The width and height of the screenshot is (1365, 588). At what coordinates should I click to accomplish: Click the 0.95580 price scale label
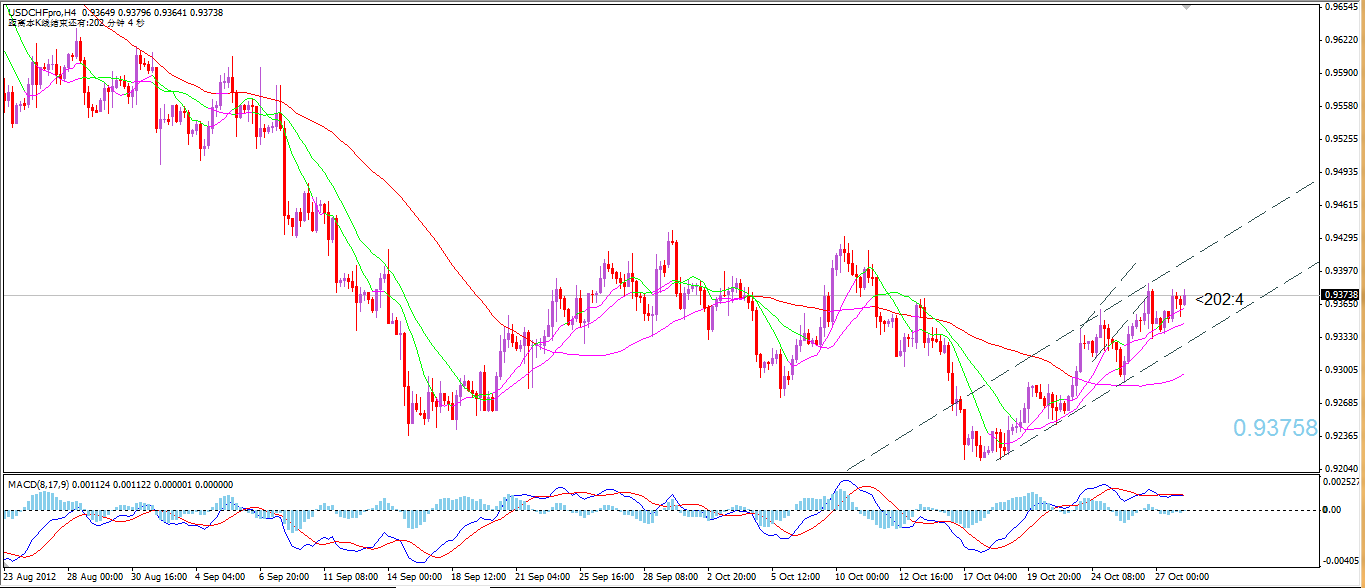click(x=1340, y=106)
